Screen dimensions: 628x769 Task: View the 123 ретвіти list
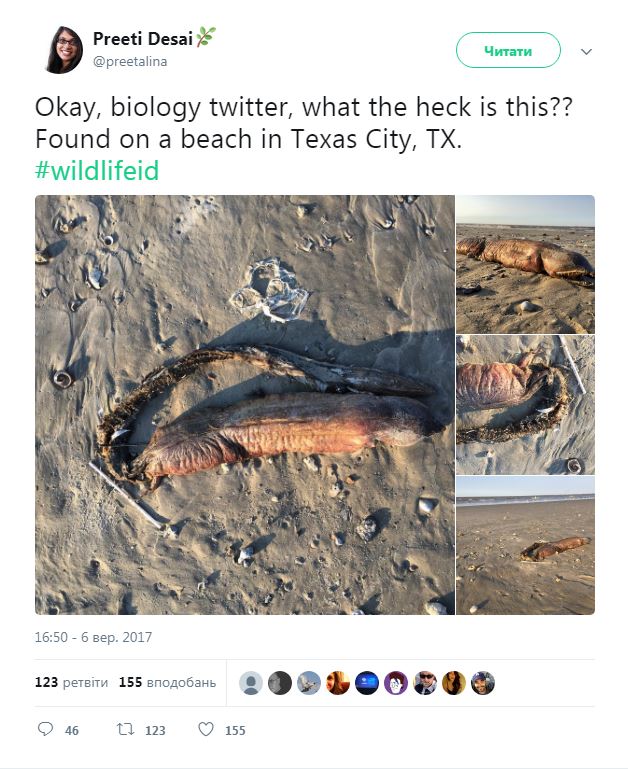click(x=70, y=683)
